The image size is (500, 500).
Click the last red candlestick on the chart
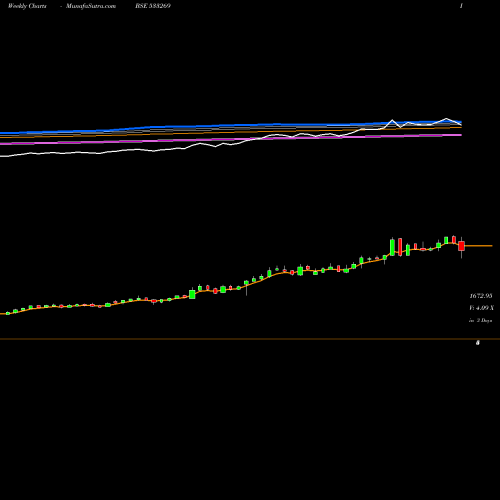461,246
